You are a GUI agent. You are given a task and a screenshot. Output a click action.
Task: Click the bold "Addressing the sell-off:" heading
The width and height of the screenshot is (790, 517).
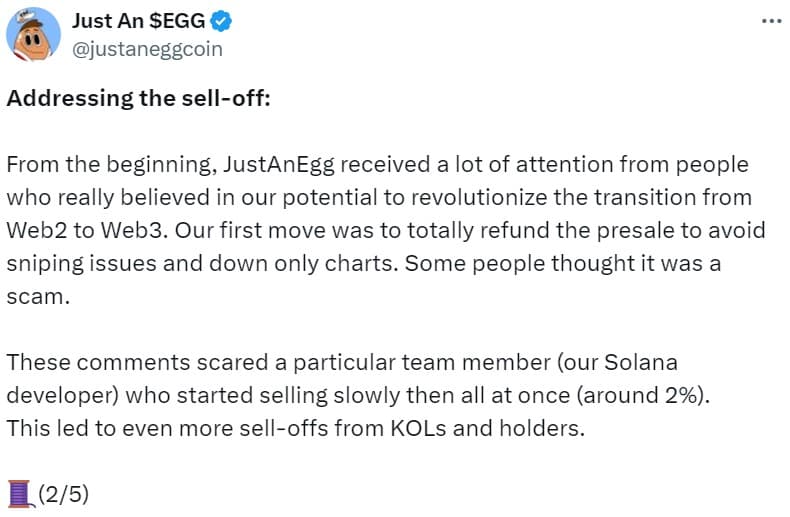click(140, 98)
